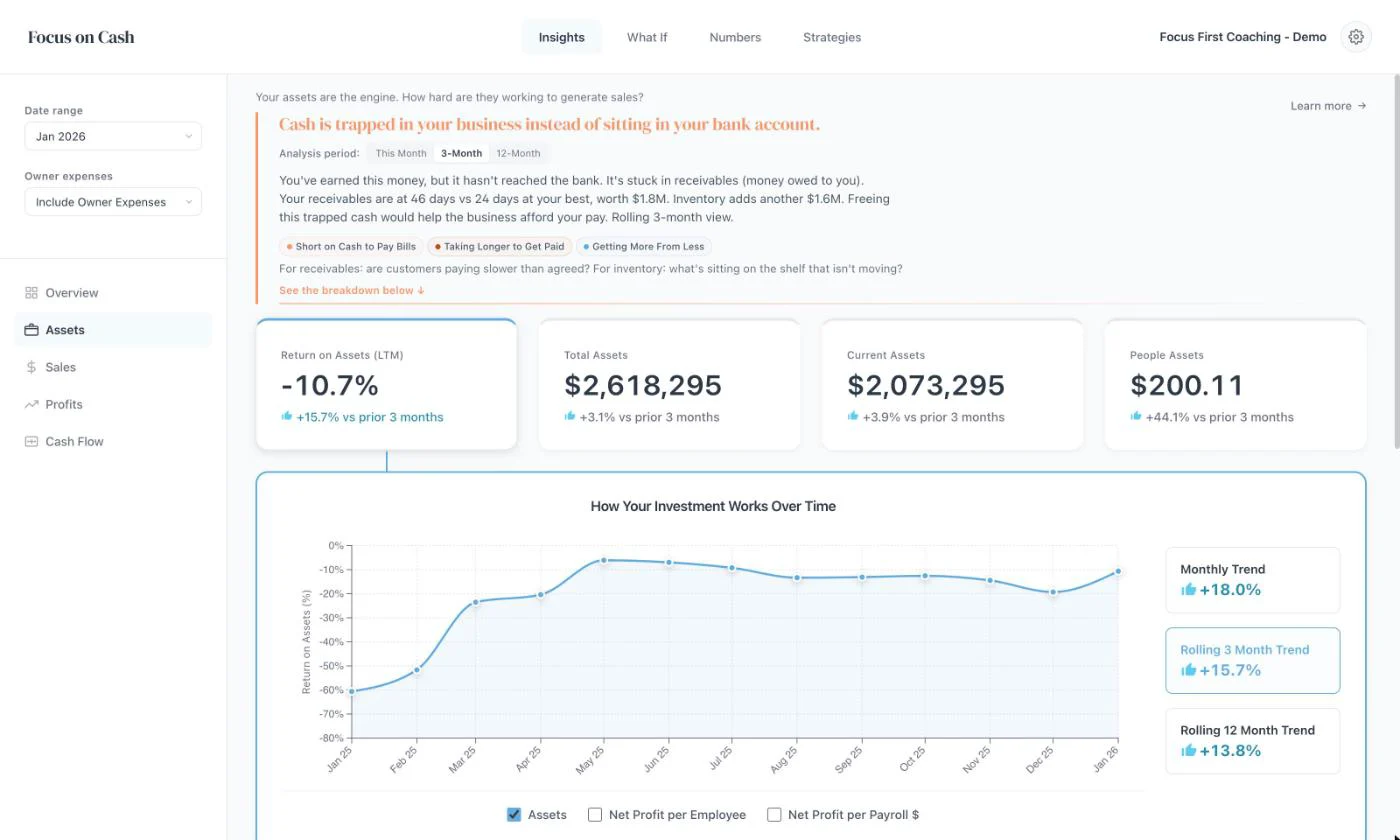The width and height of the screenshot is (1400, 840).
Task: Open settings gear icon
Action: coord(1356,37)
